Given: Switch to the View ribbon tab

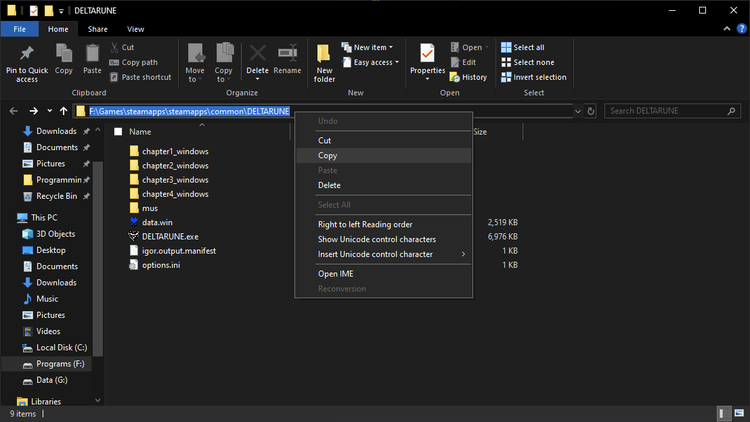Looking at the screenshot, I should click(x=135, y=29).
